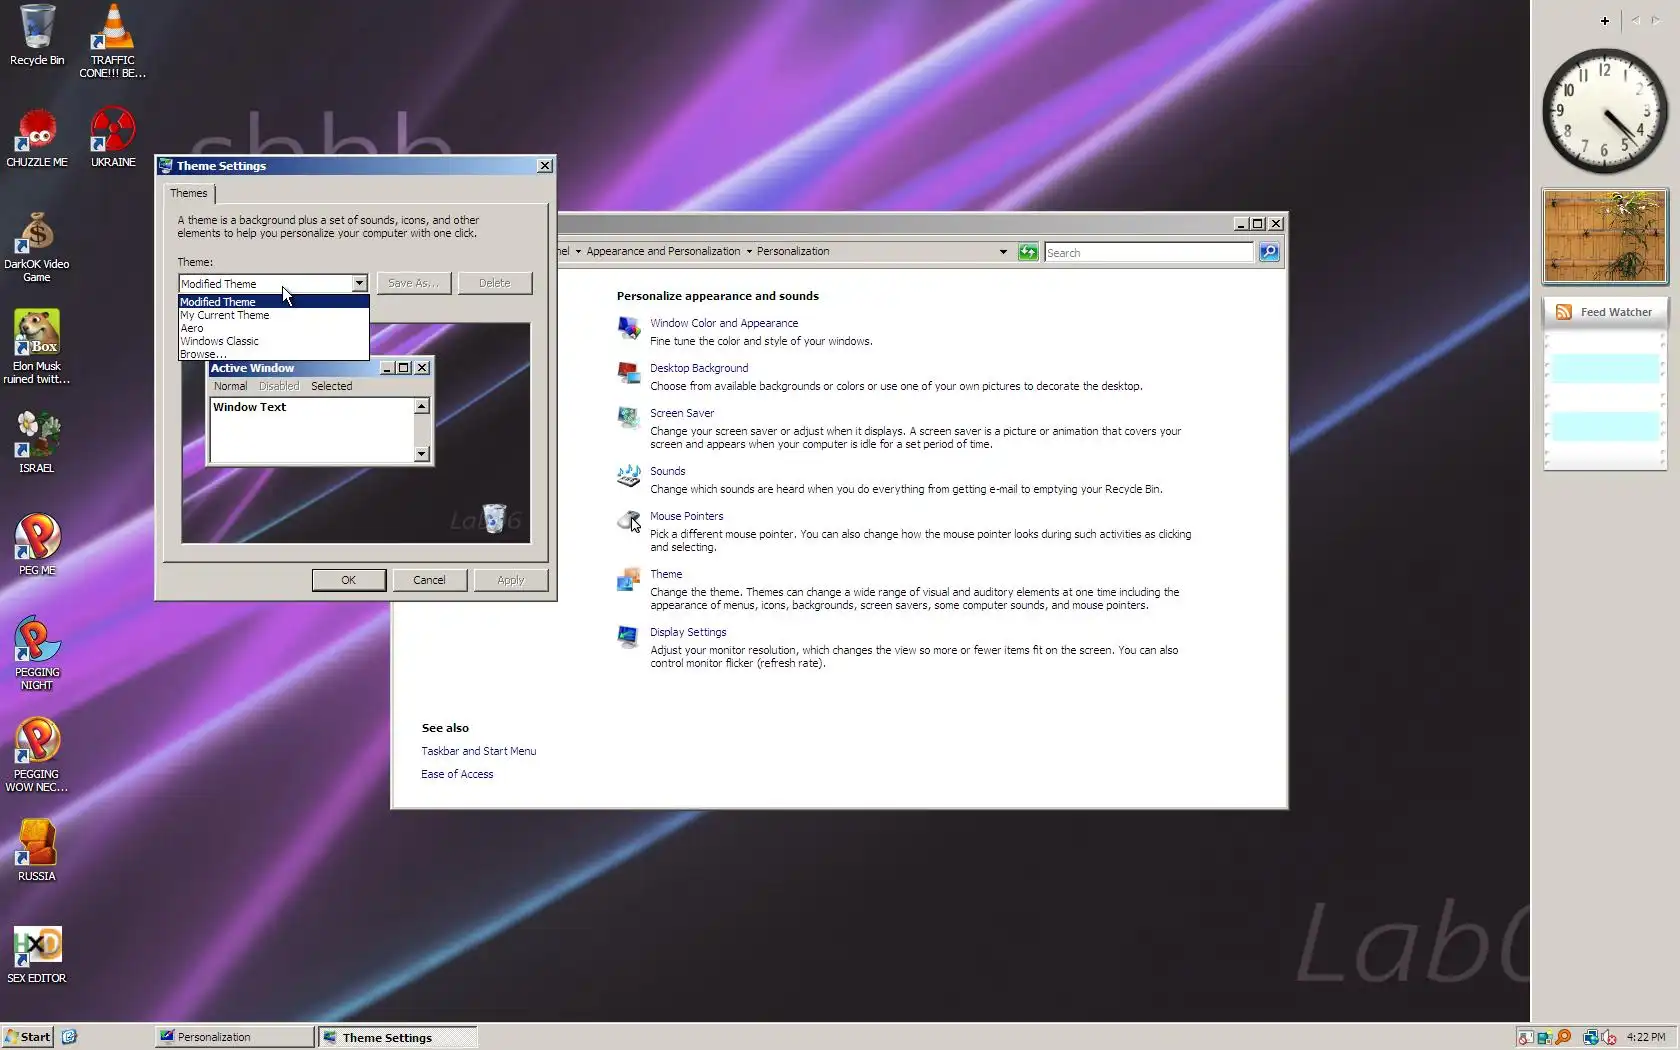Choose Modified Theme from the dropdown list
1680x1050 pixels.
pos(274,302)
